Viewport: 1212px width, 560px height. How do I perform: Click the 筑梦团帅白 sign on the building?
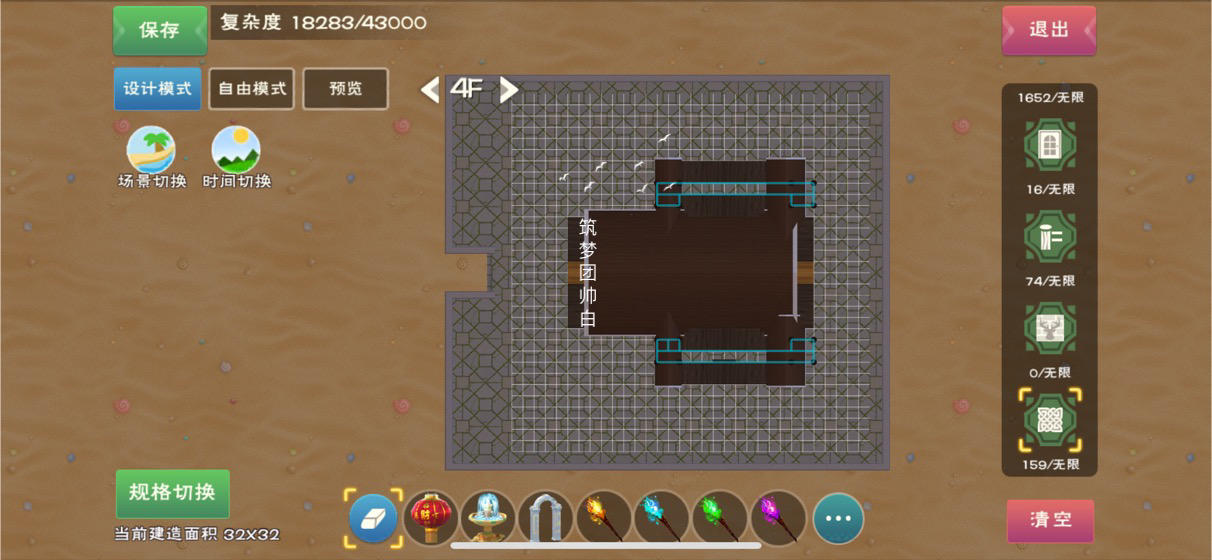[588, 273]
